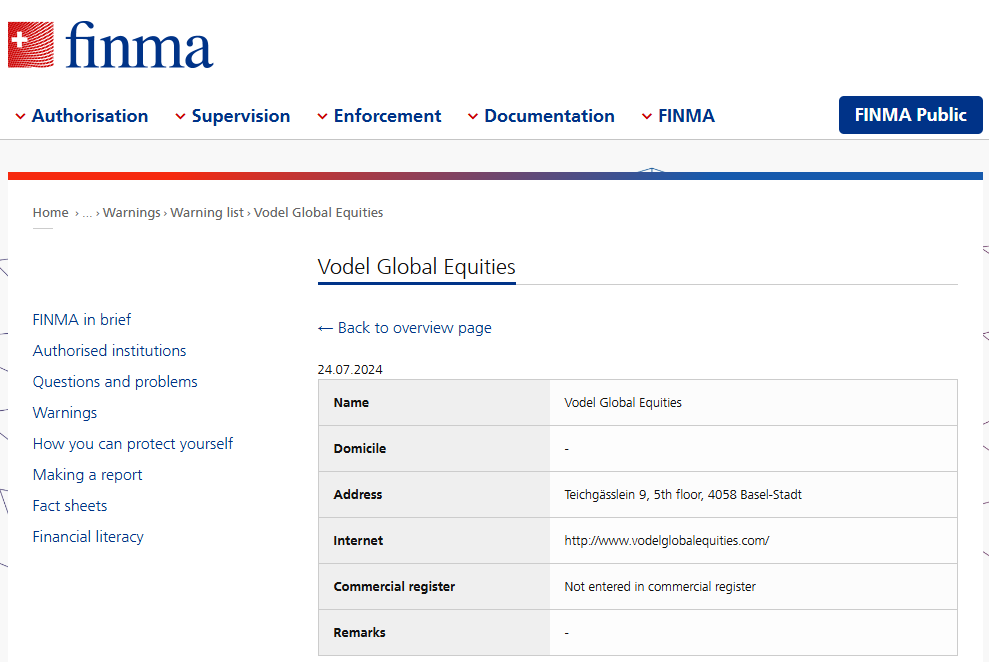Click the vodelglobalequities.com URL value

667,540
